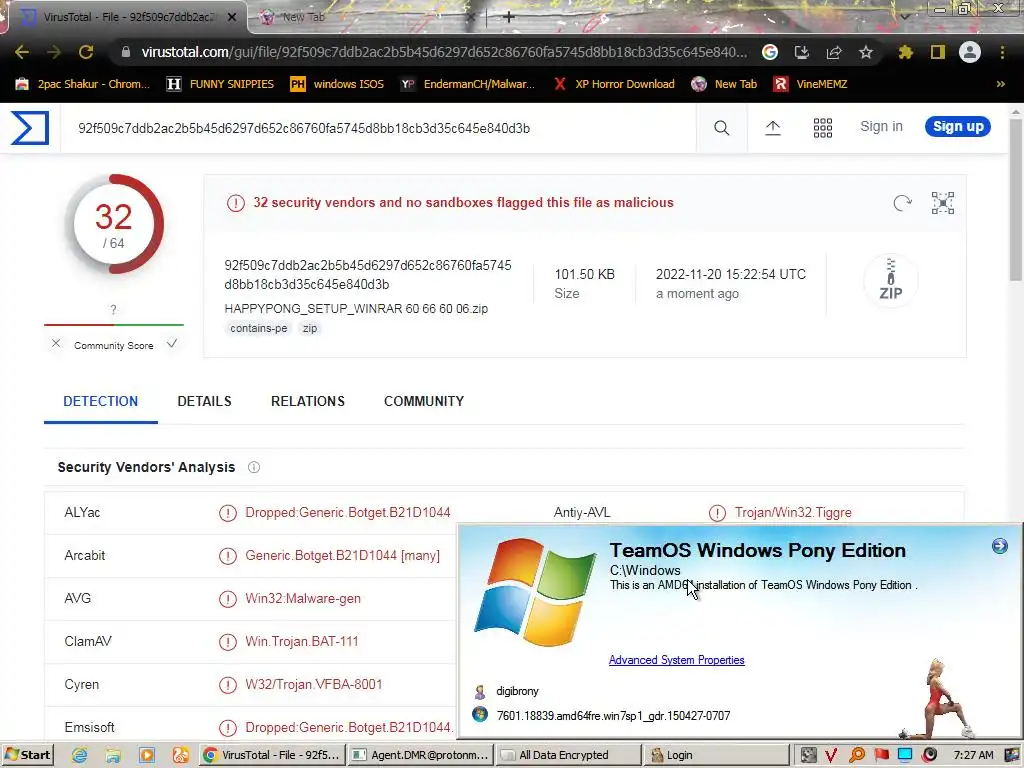This screenshot has width=1024, height=768.
Task: Click the Antiy-AVL Trojan/Win32.Tiggre result
Action: pyautogui.click(x=793, y=513)
